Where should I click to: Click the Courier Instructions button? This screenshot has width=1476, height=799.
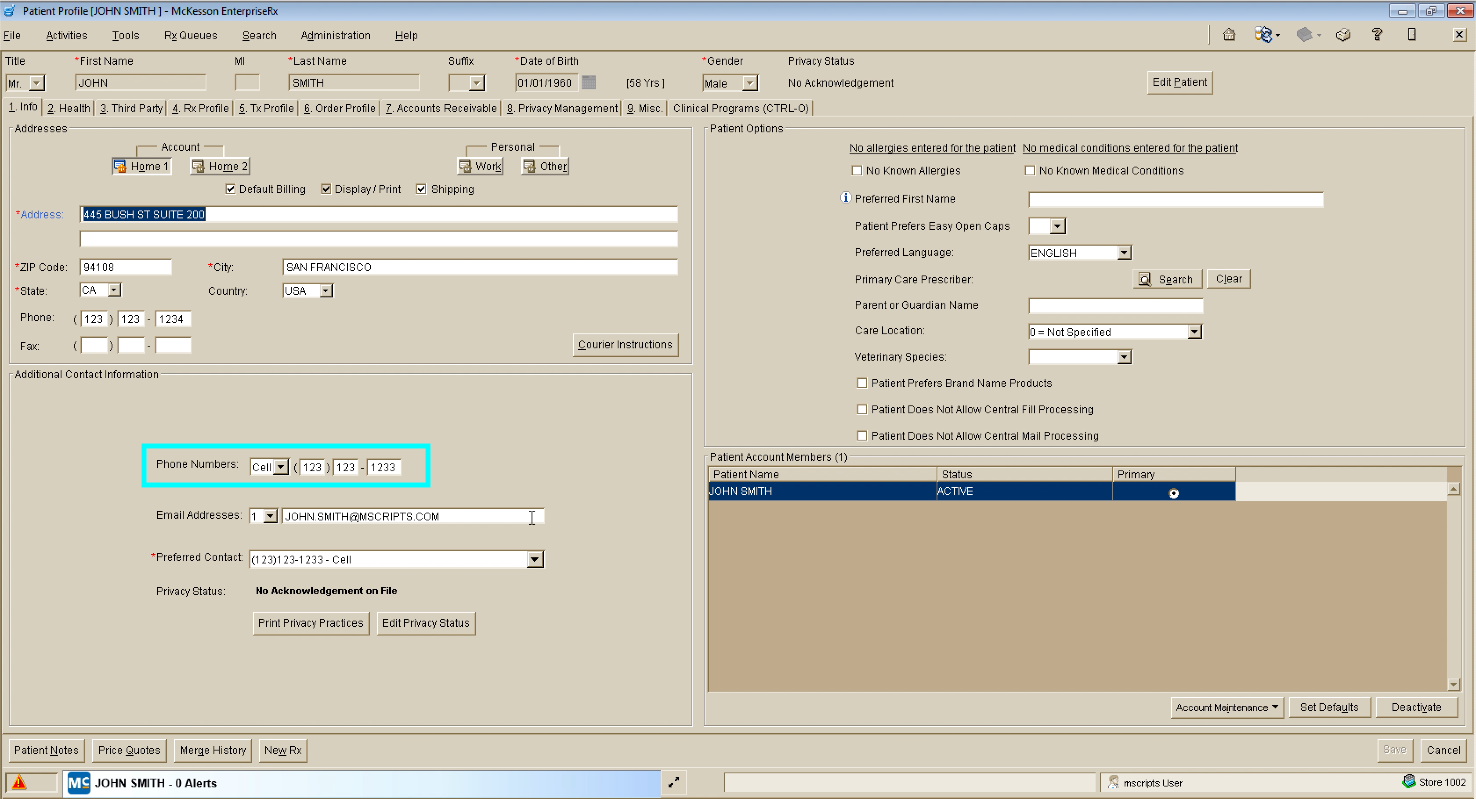[x=625, y=344]
